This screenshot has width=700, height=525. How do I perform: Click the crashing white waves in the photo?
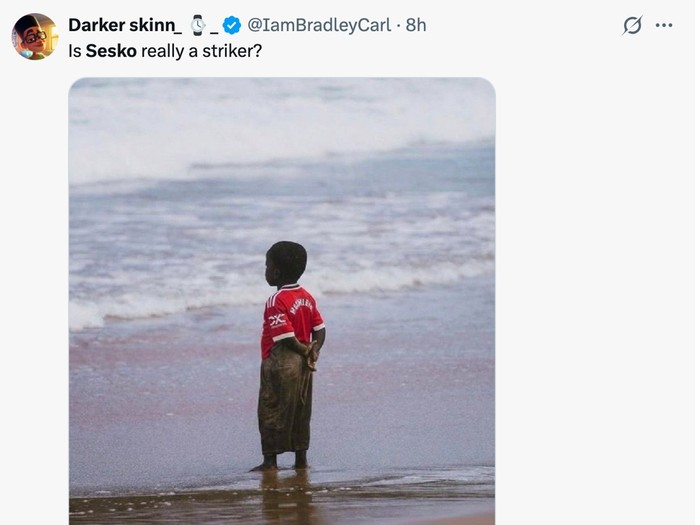click(x=282, y=129)
